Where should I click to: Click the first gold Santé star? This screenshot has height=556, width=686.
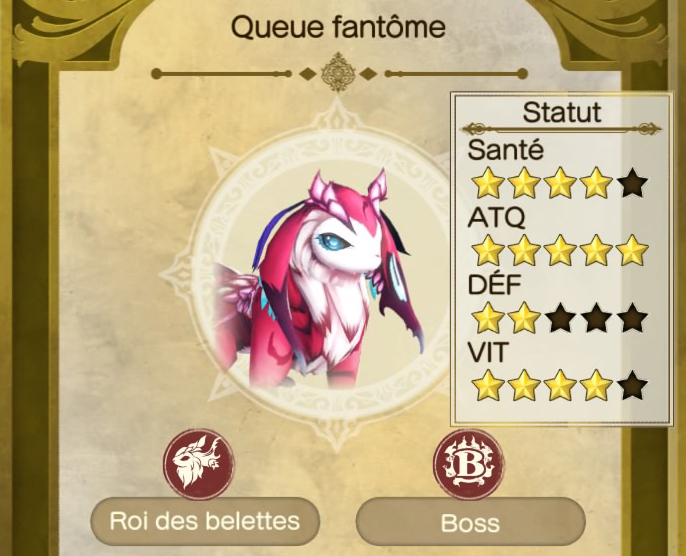point(488,185)
